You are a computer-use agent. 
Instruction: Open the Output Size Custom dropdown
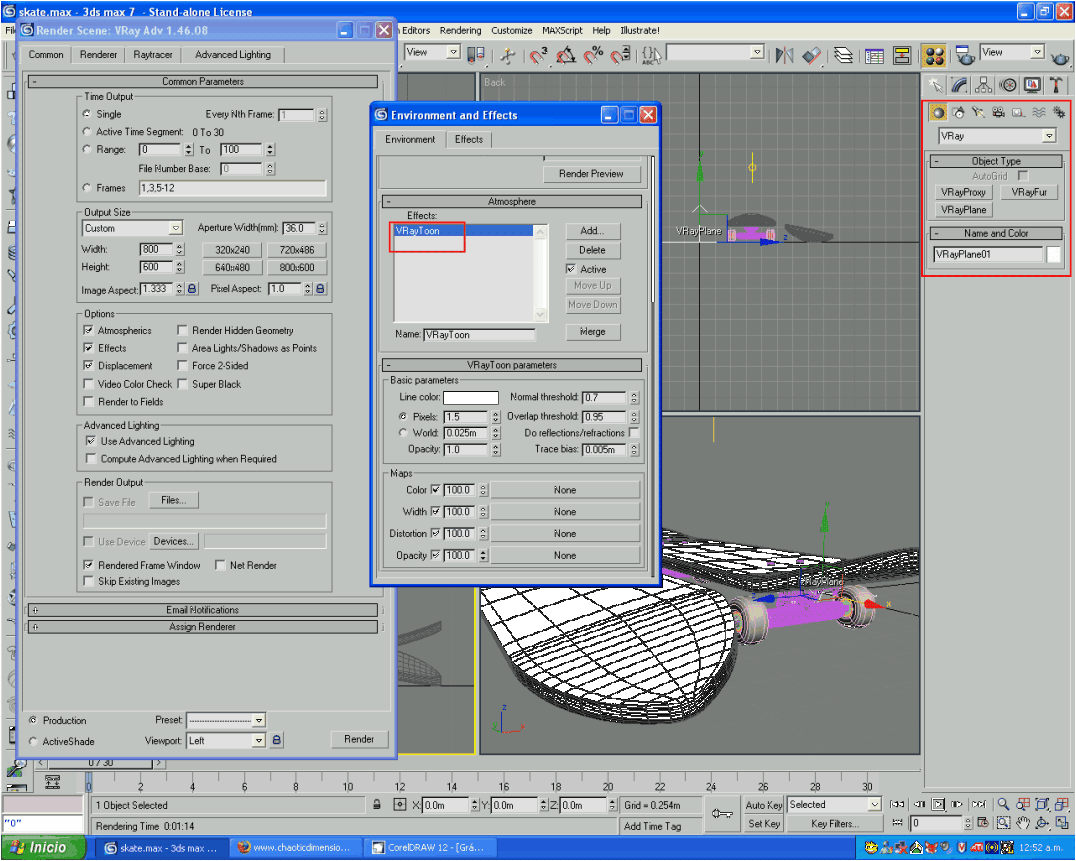click(132, 228)
